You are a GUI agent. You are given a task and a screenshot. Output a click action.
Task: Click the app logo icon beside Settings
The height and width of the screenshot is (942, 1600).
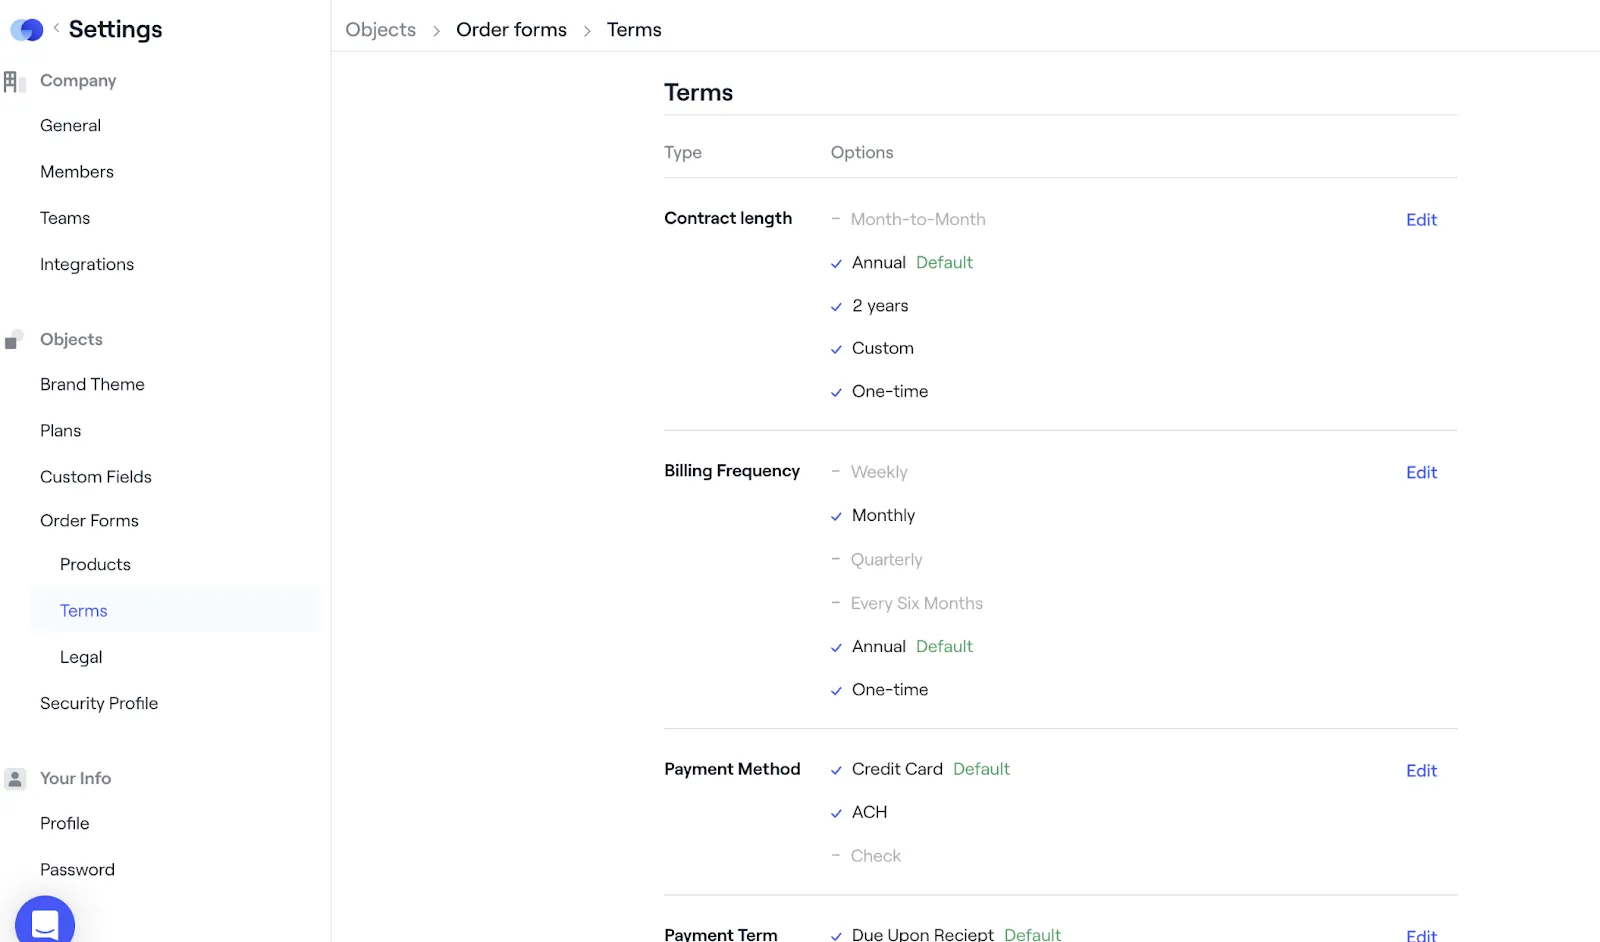click(27, 30)
